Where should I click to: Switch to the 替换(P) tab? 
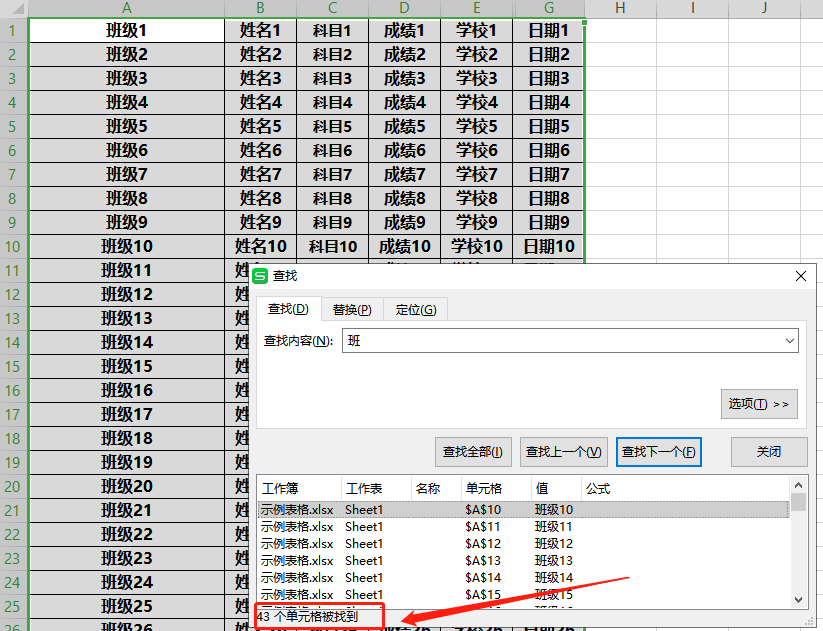pos(352,310)
